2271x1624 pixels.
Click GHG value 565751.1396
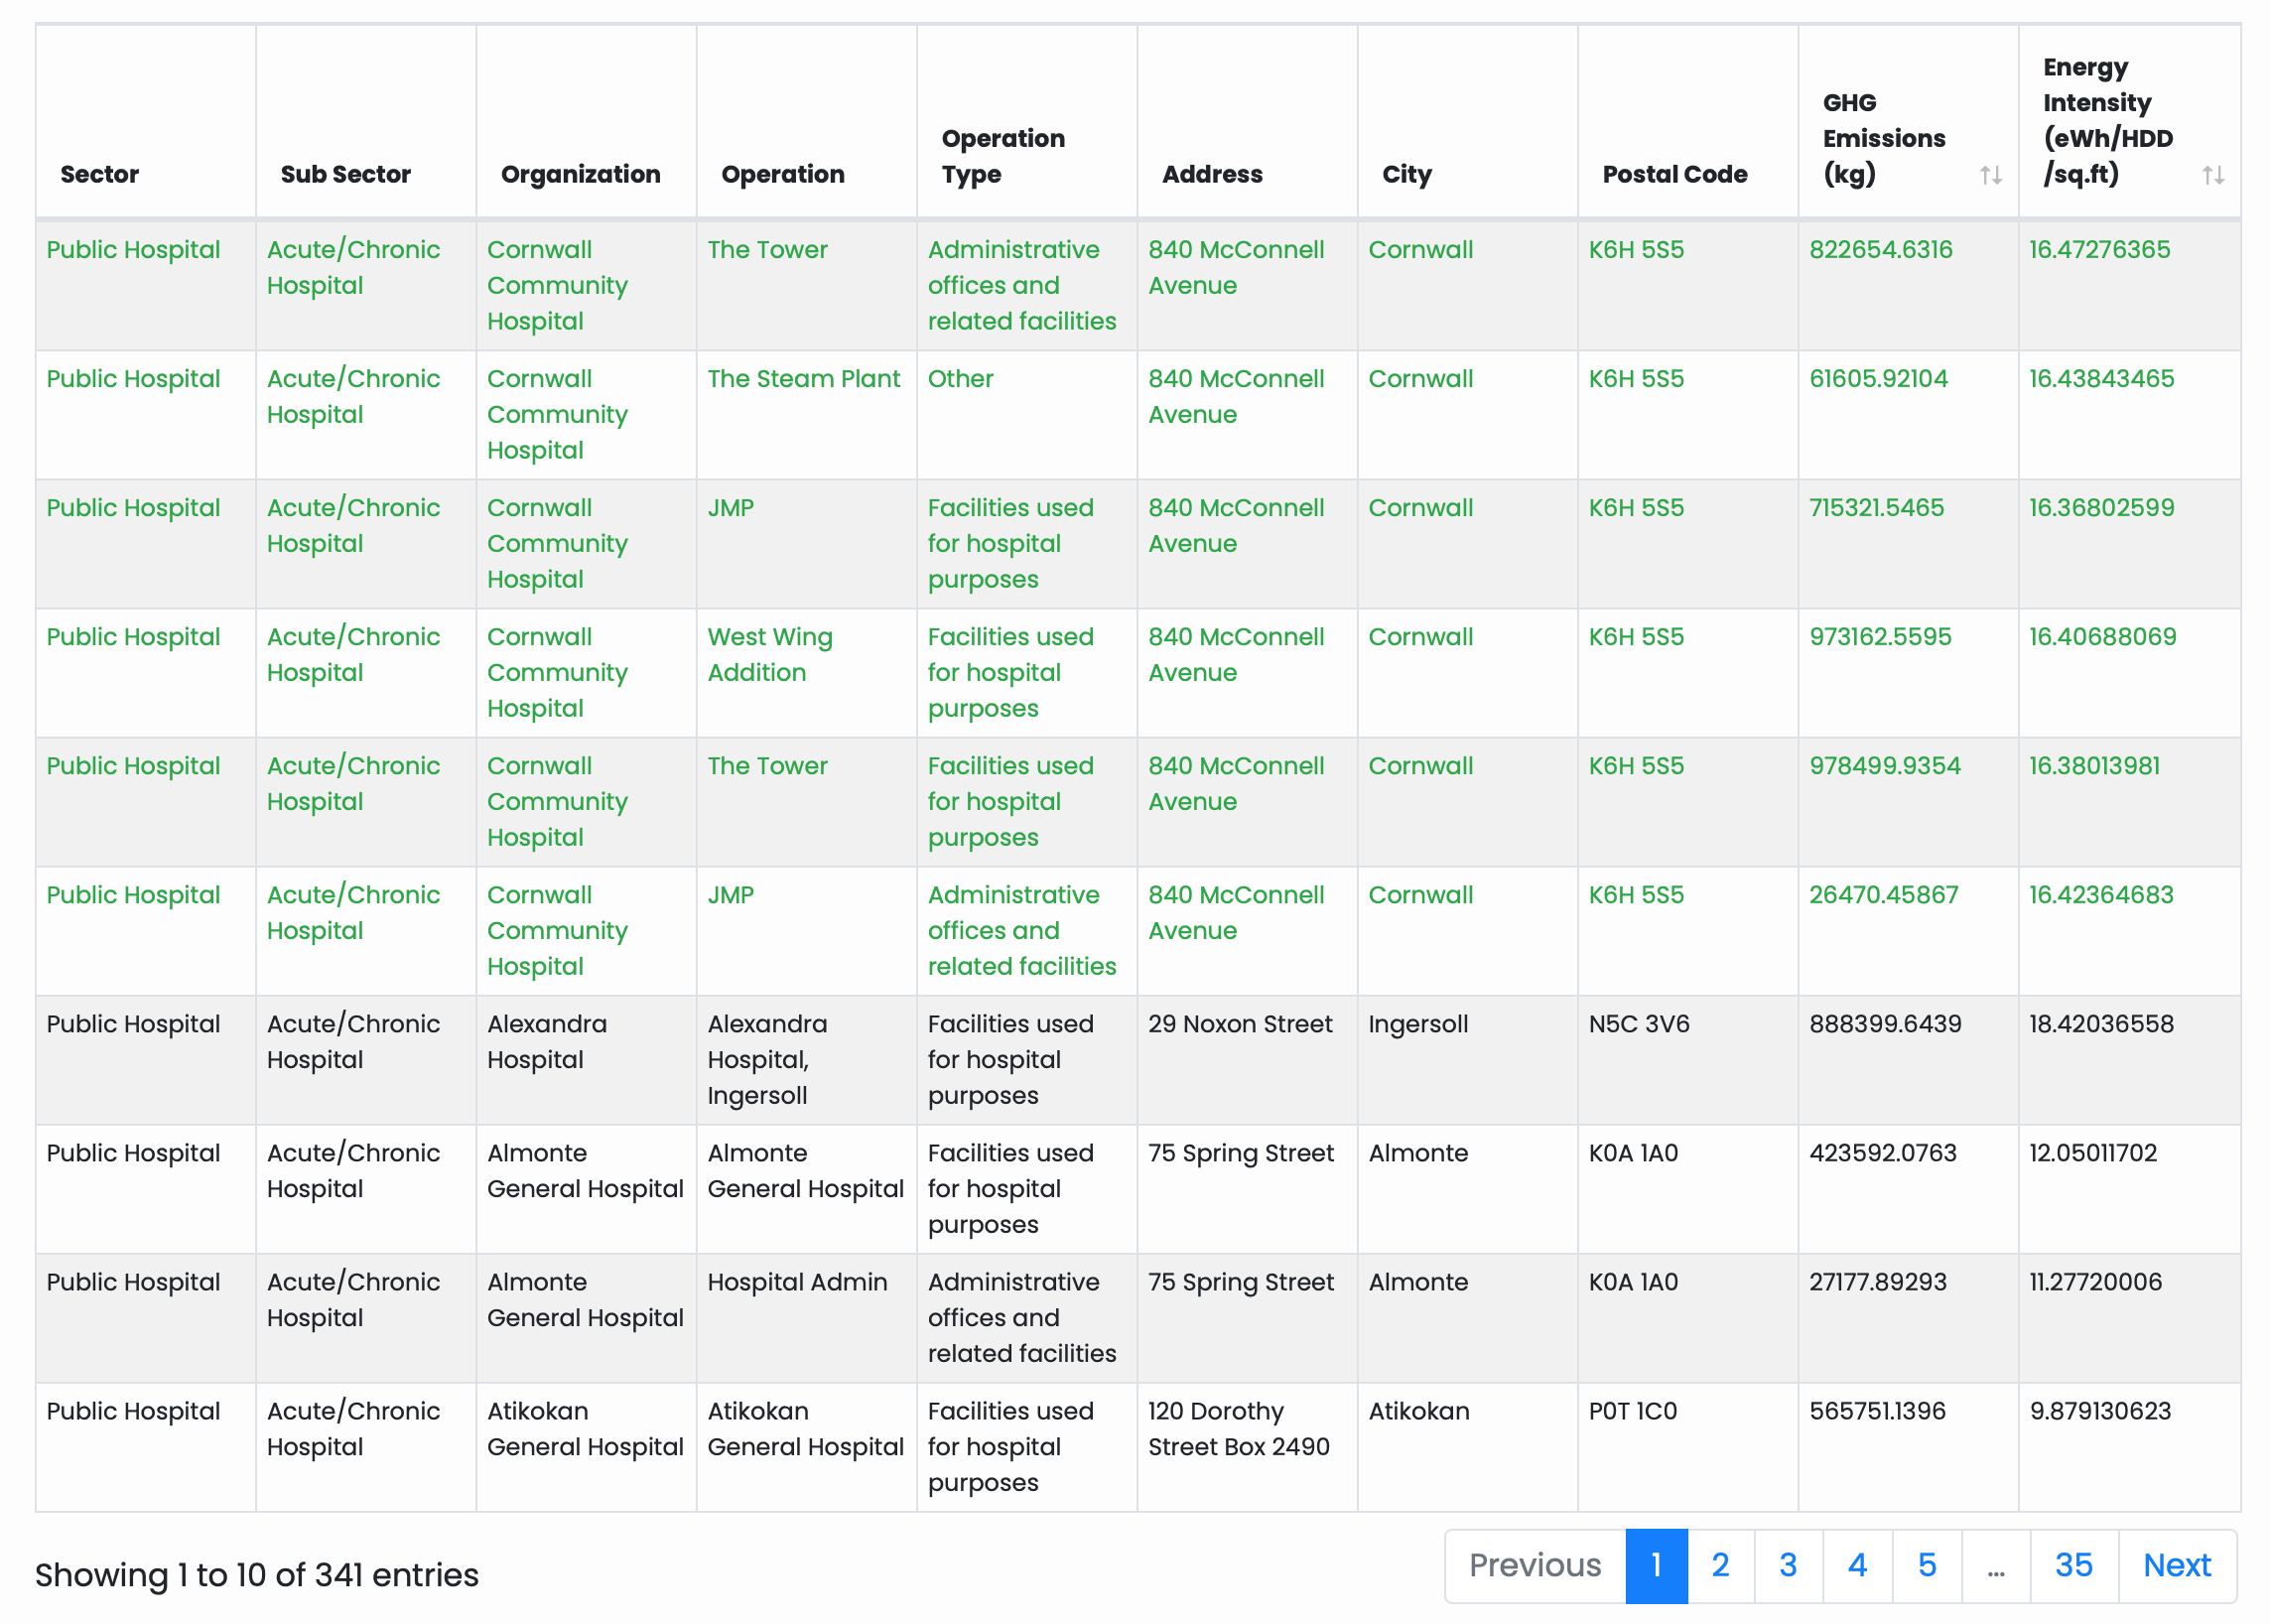click(x=1877, y=1411)
